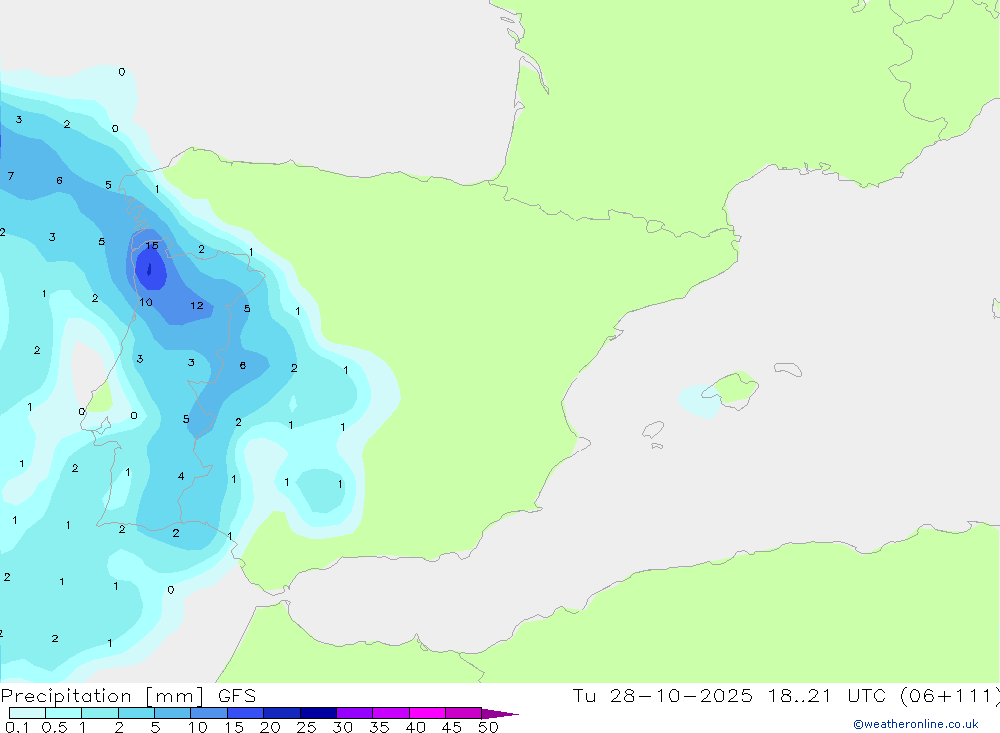Click the dark blue rainfall maximum core
This screenshot has height=733, width=1000.
coord(149,270)
